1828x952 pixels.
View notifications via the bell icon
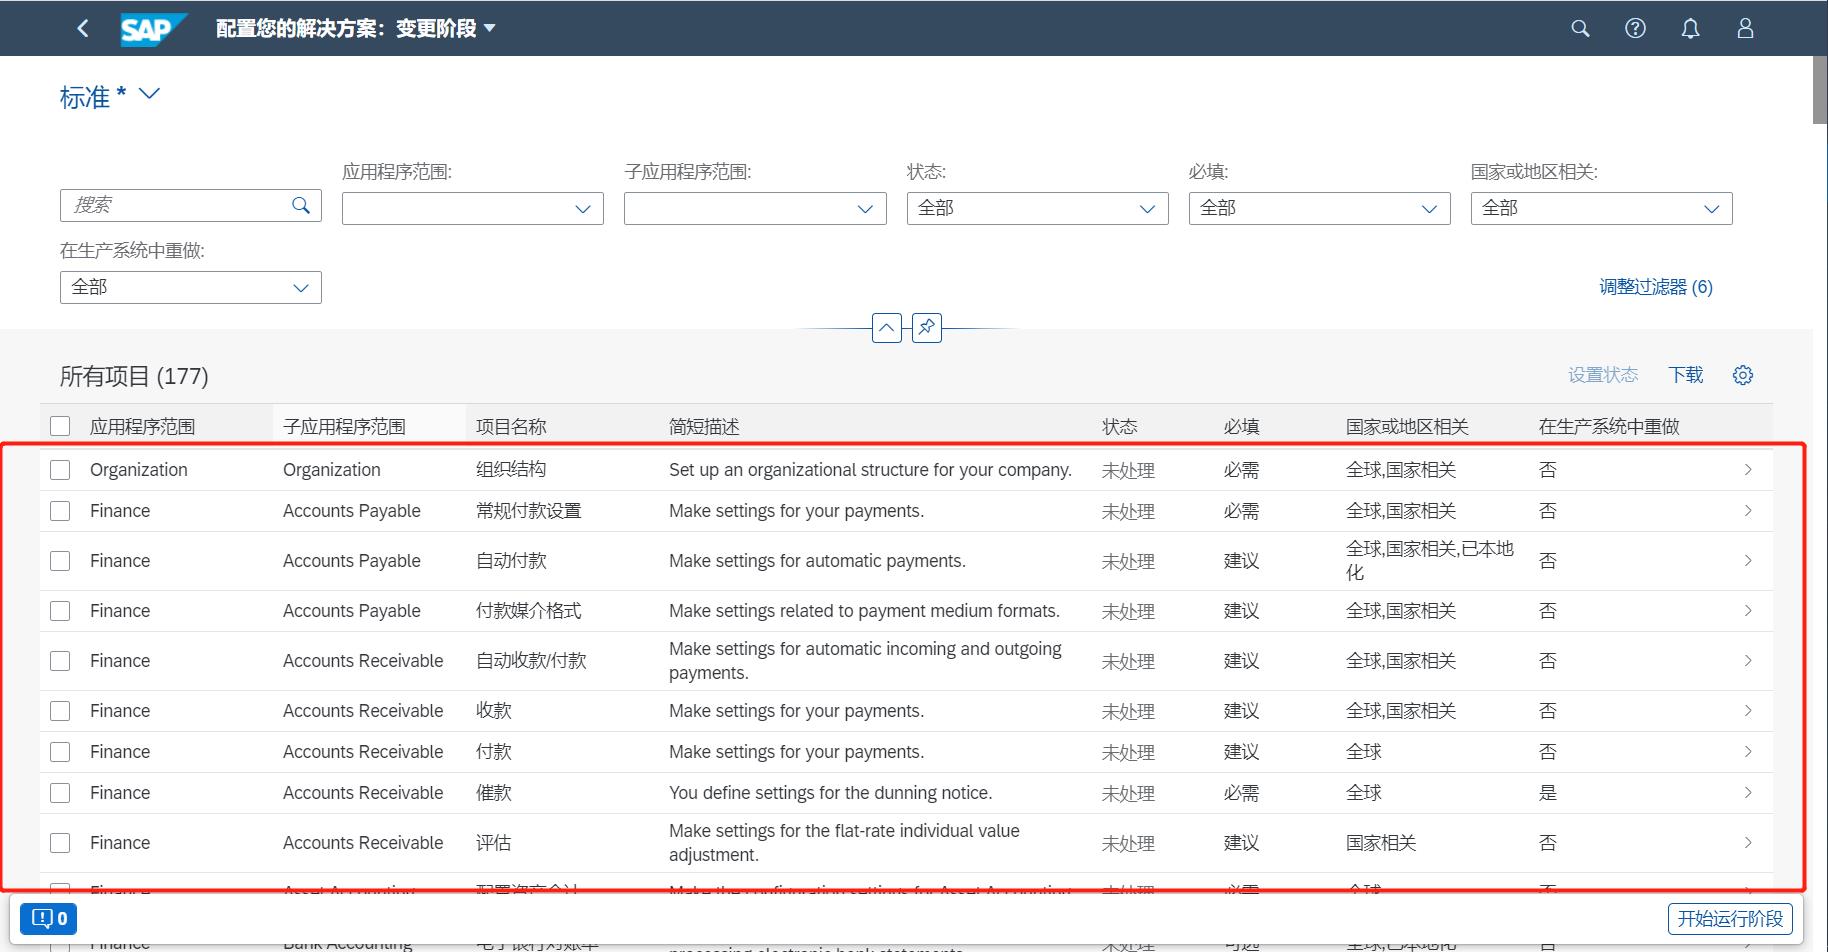tap(1690, 28)
